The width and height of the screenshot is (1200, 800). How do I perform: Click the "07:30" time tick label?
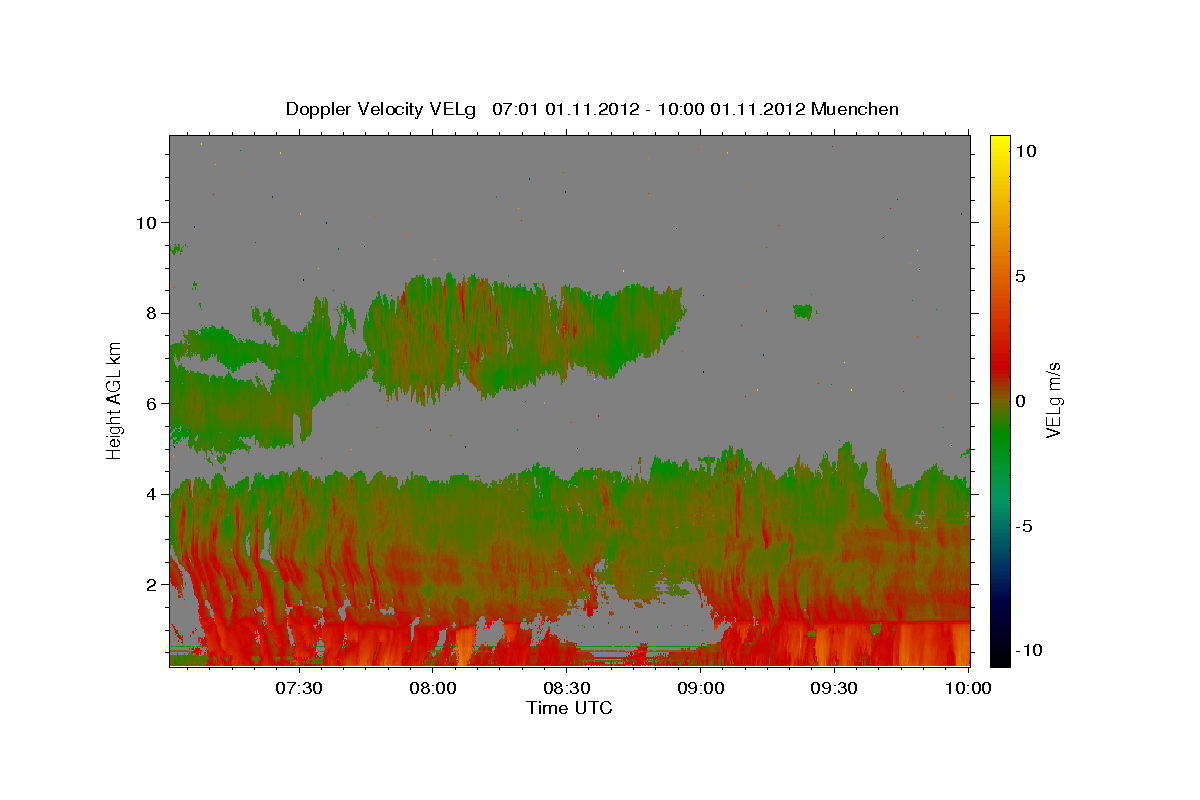pyautogui.click(x=299, y=688)
